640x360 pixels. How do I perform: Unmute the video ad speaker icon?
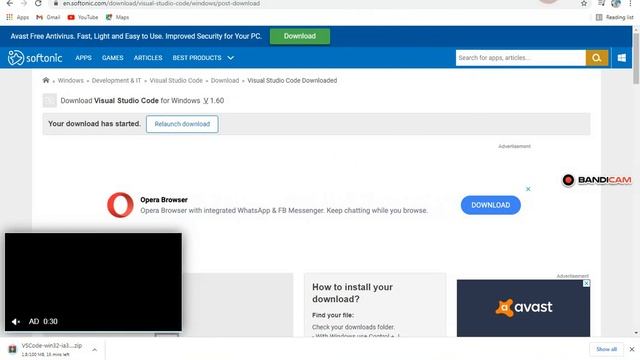tap(16, 322)
